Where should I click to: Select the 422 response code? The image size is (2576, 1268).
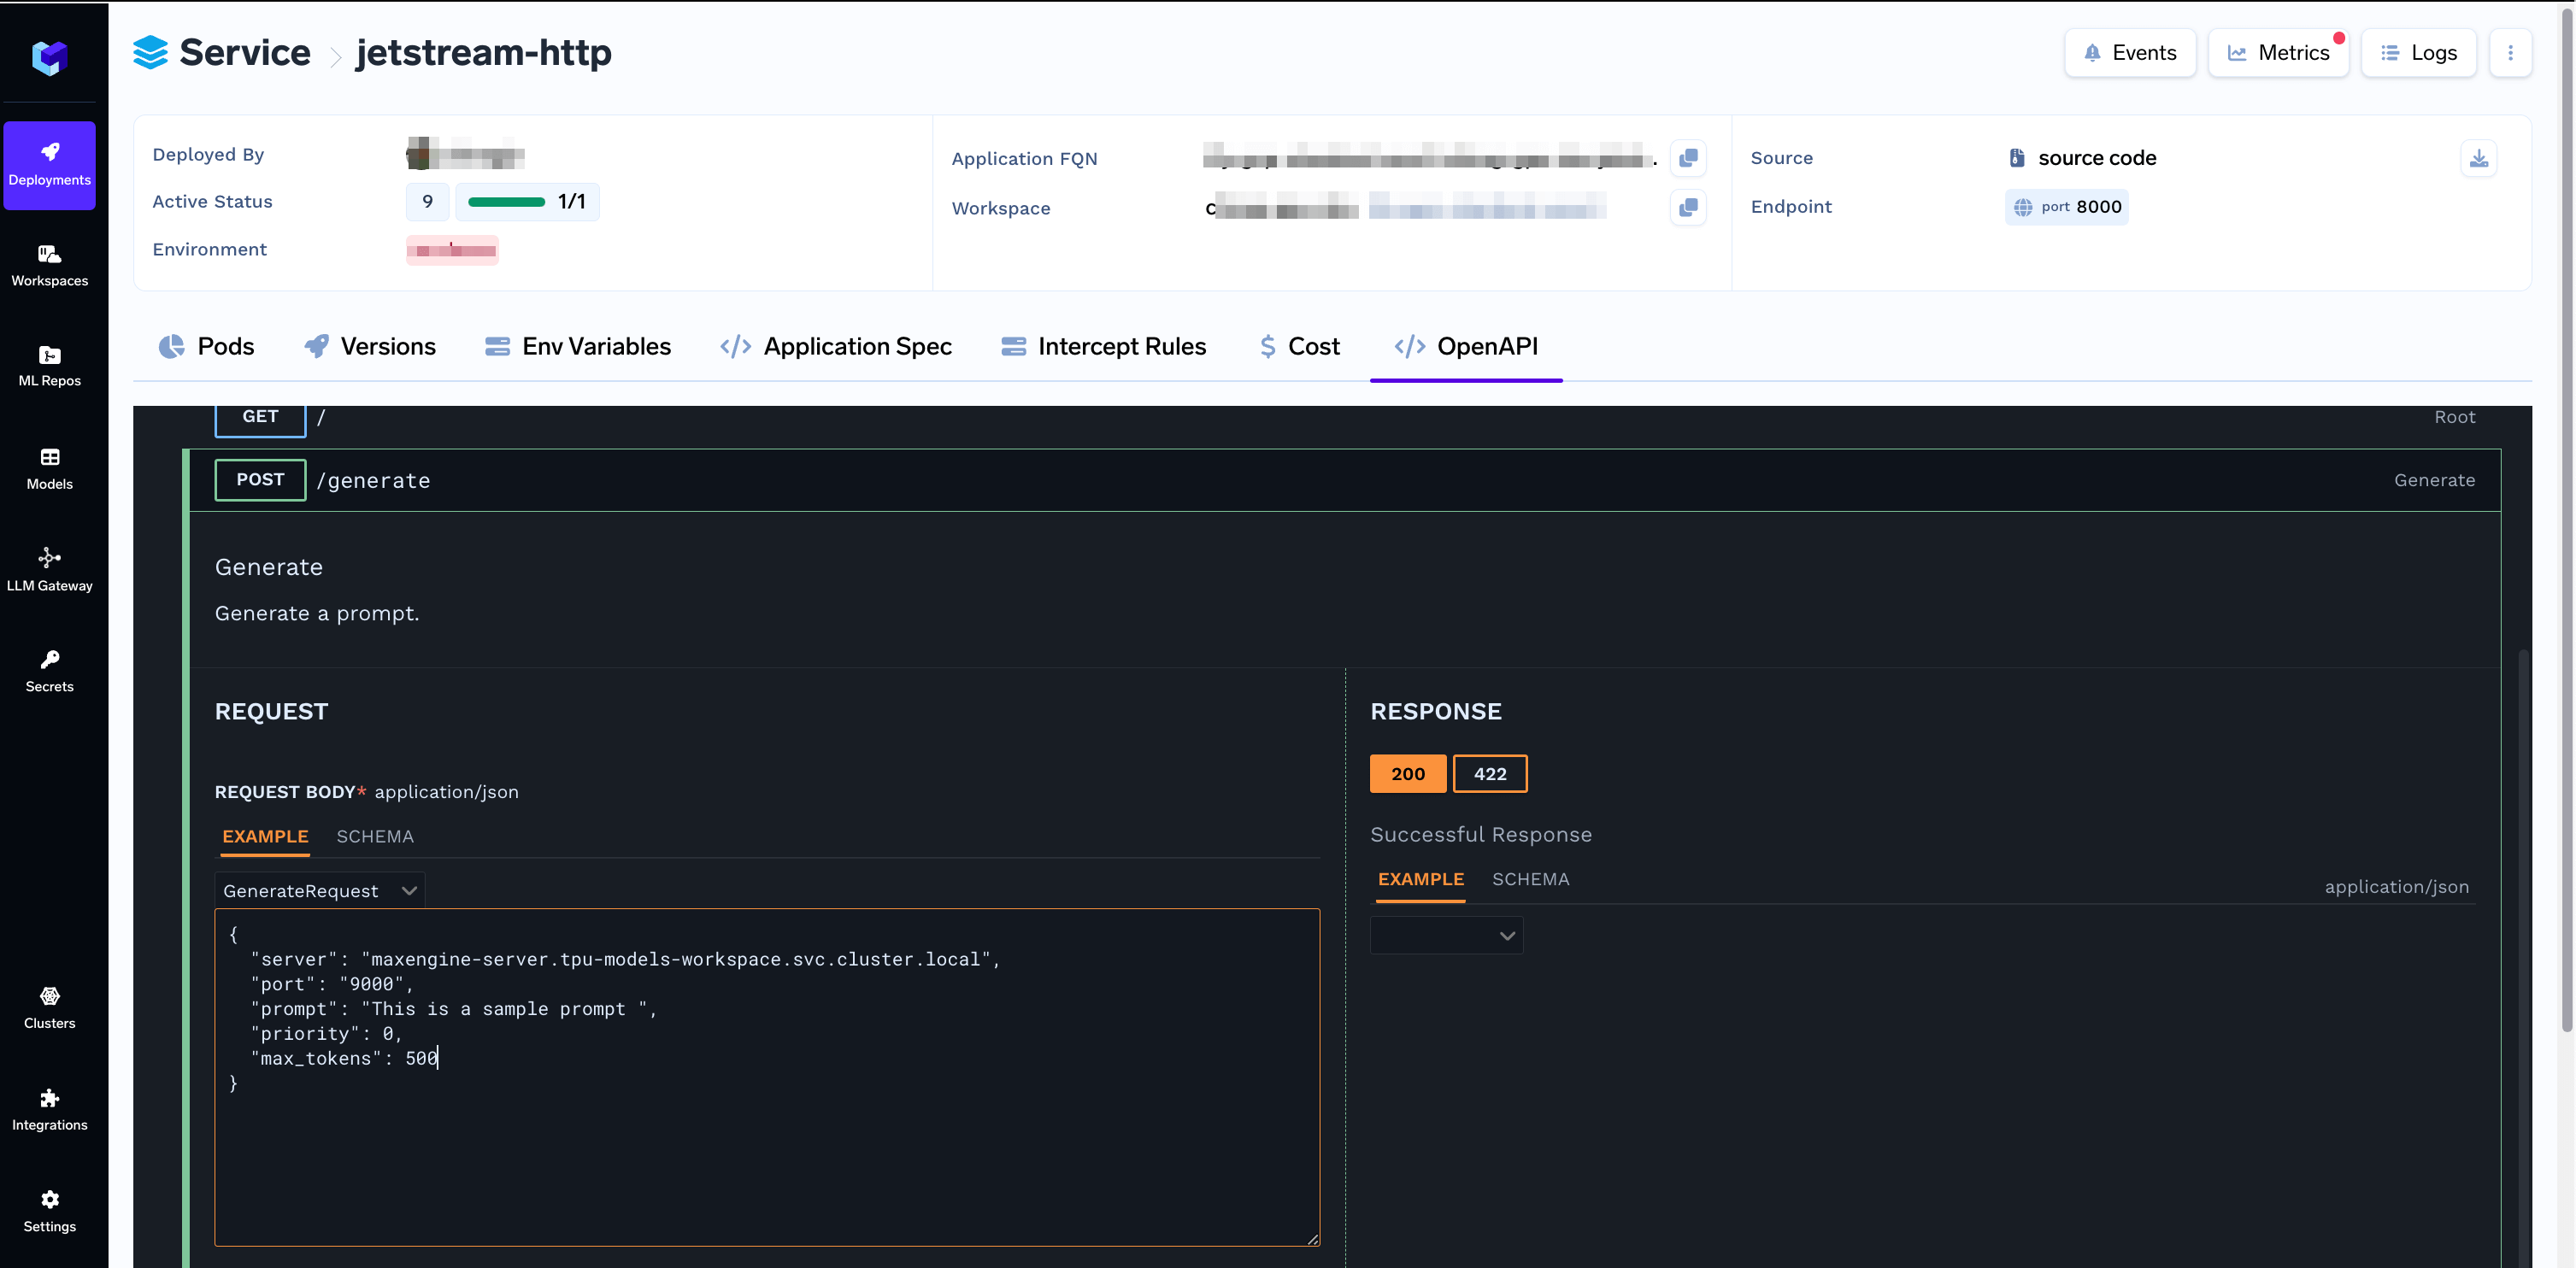click(1489, 773)
